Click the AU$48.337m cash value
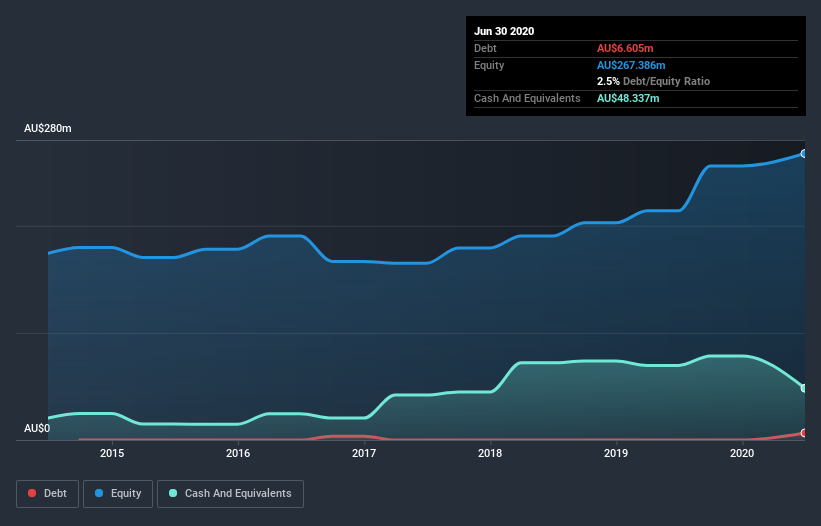The height and width of the screenshot is (526, 821). pos(628,98)
